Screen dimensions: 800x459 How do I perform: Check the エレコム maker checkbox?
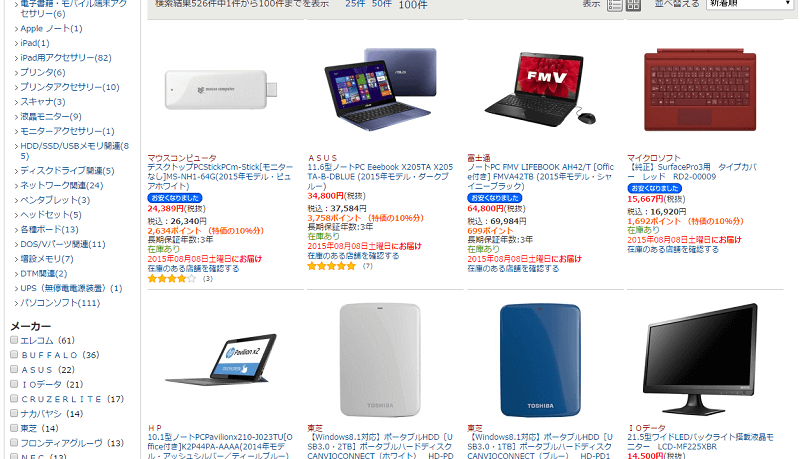pos(14,340)
